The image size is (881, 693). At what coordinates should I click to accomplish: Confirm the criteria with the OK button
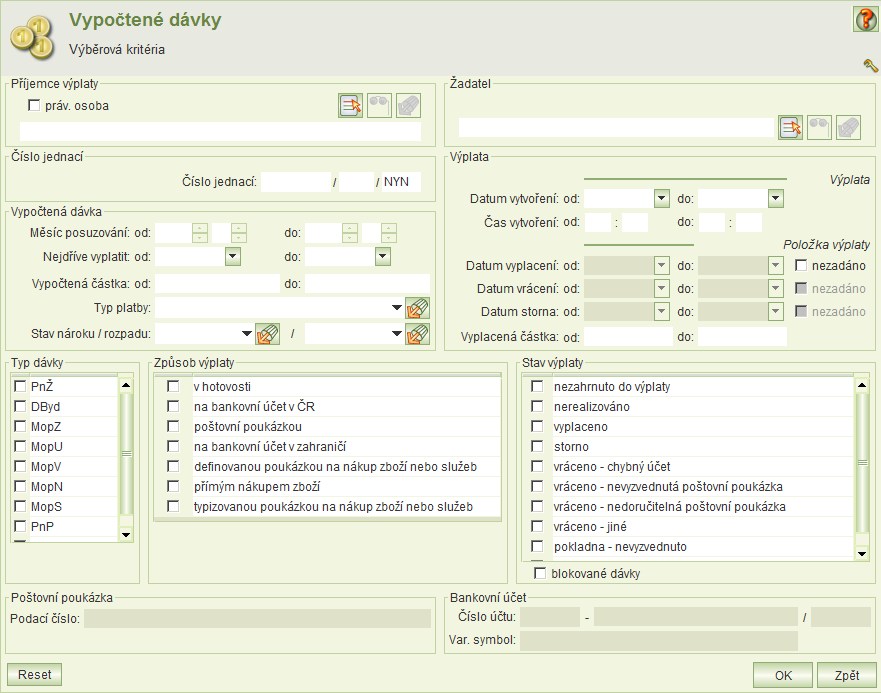pyautogui.click(x=783, y=675)
